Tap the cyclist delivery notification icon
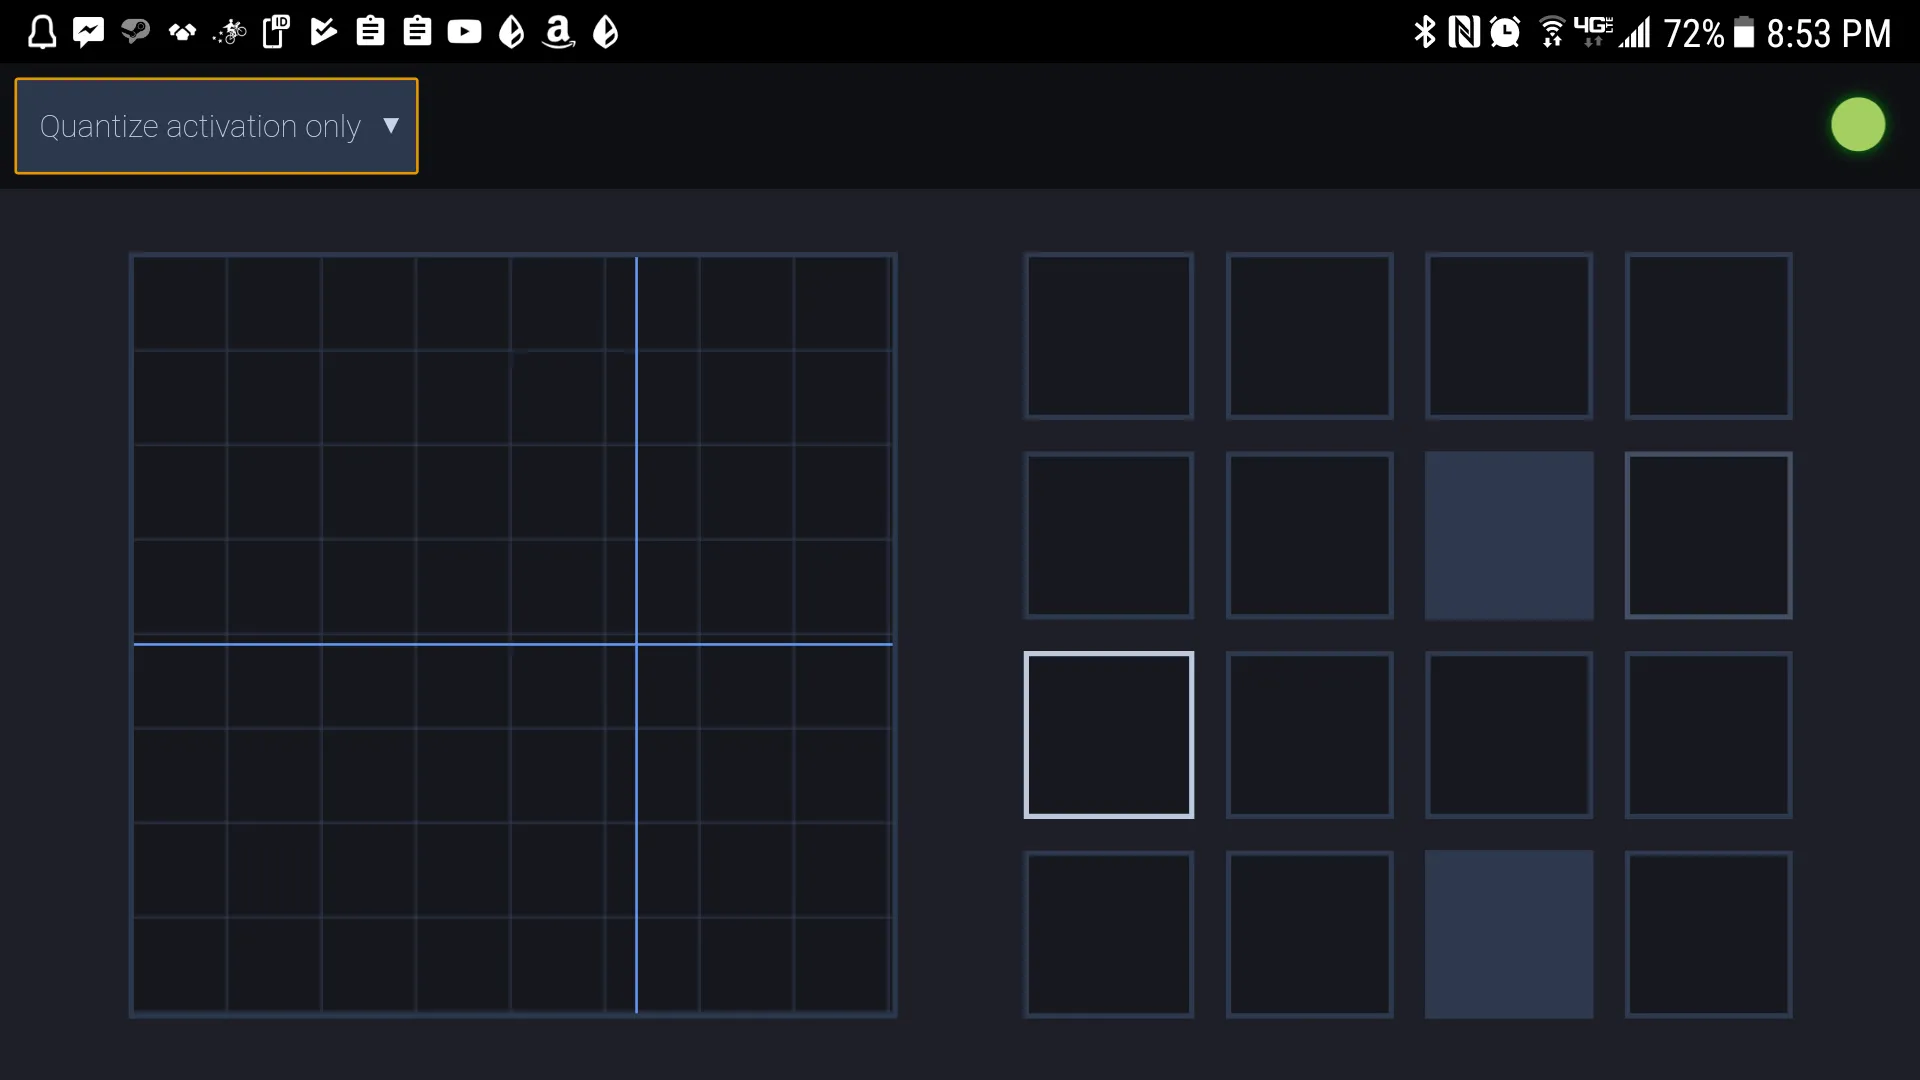Image resolution: width=1920 pixels, height=1080 pixels. point(229,32)
